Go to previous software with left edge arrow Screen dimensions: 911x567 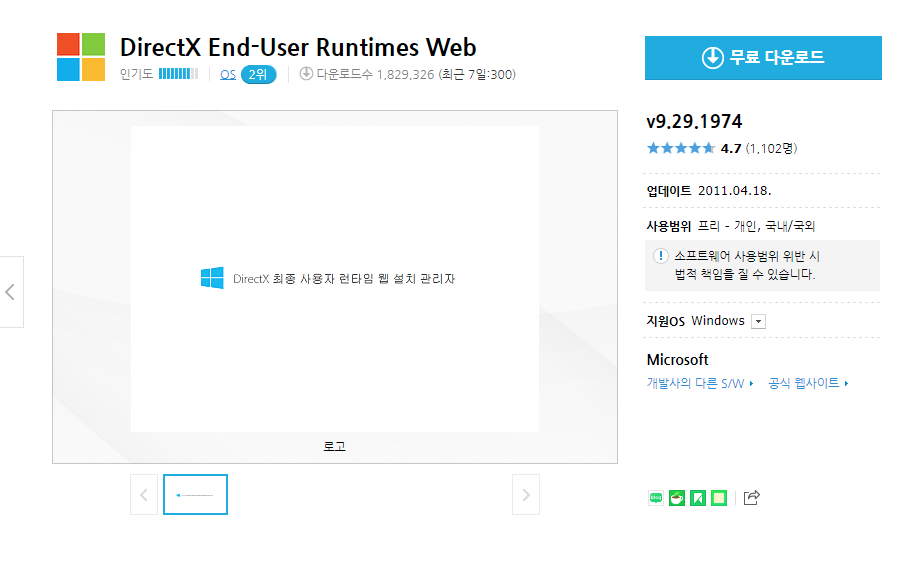(10, 292)
